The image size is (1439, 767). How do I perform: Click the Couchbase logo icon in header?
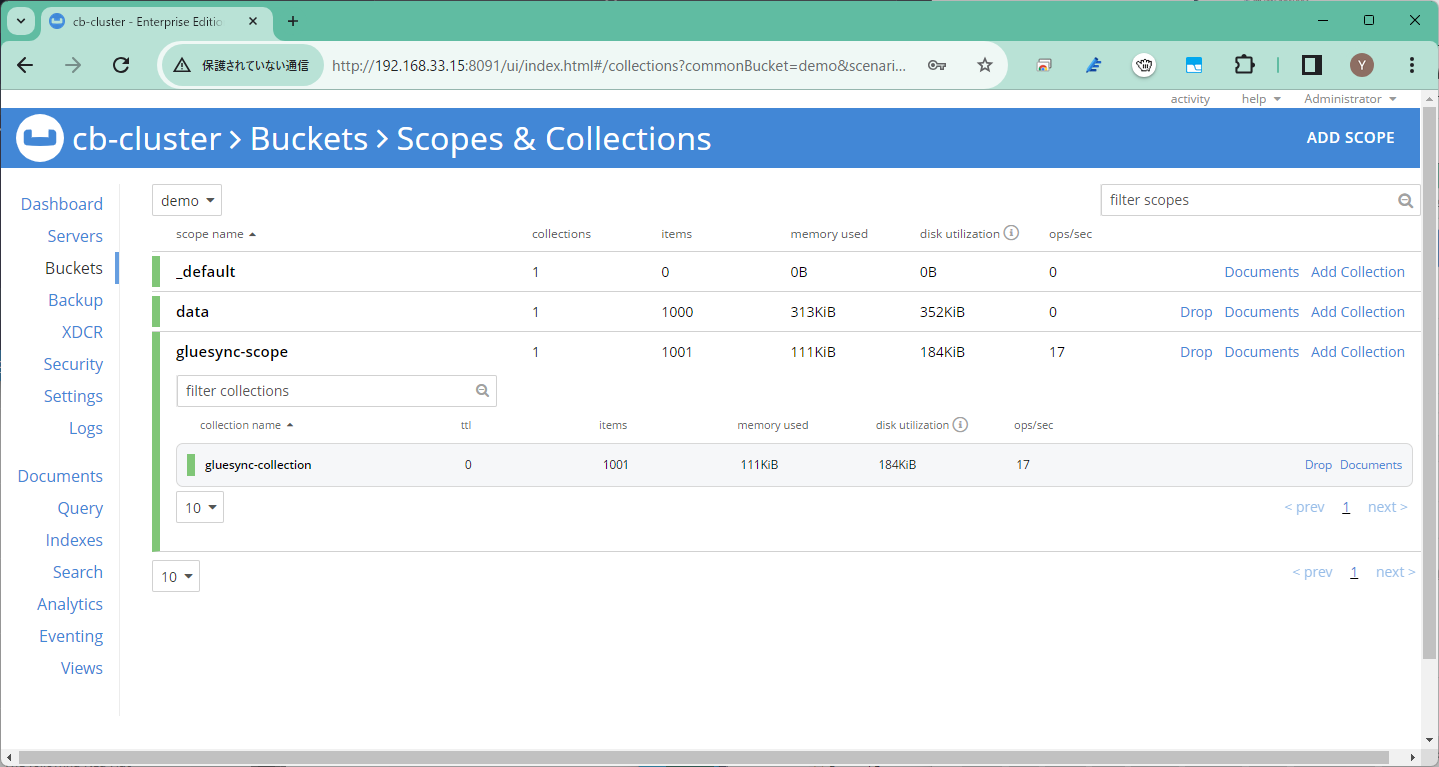click(x=40, y=139)
